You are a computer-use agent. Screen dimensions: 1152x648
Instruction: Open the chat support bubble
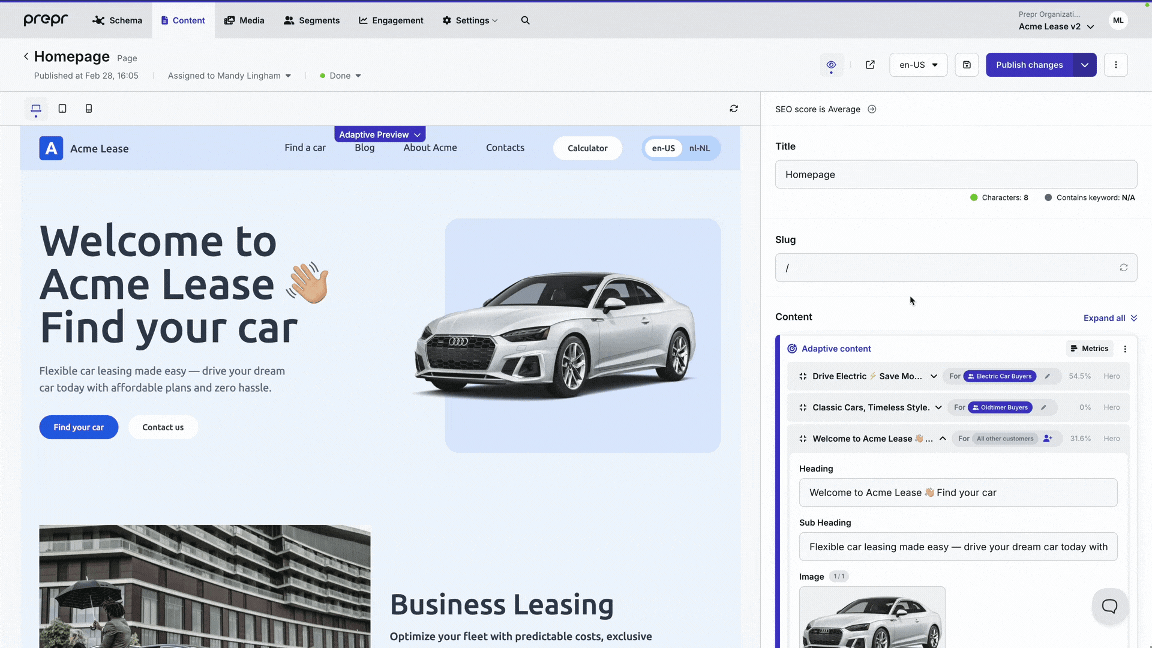click(1109, 606)
